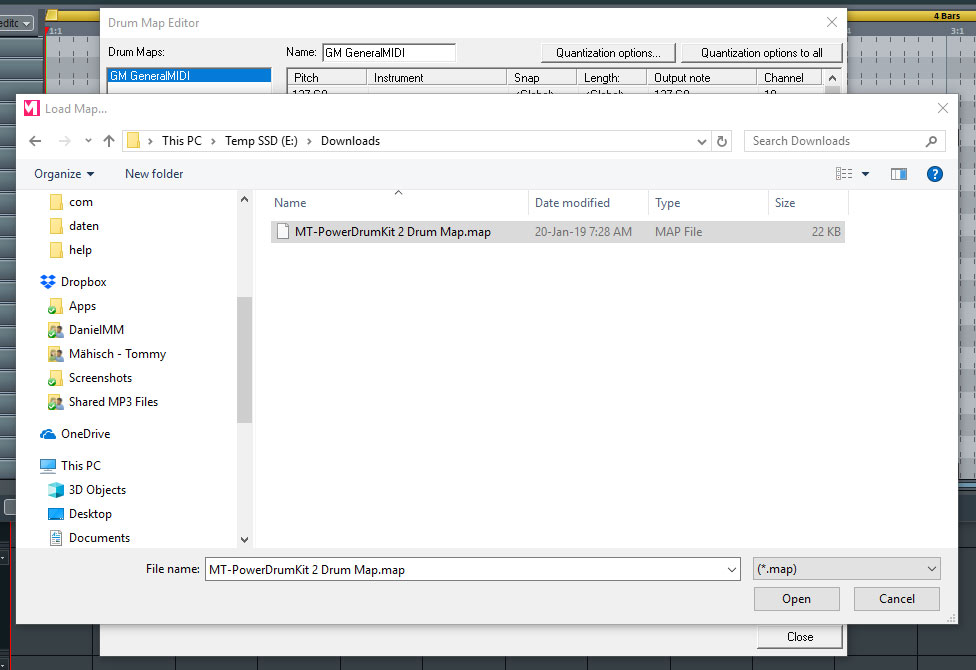This screenshot has width=976, height=670.
Task: Refresh the Downloads folder view
Action: [x=721, y=141]
